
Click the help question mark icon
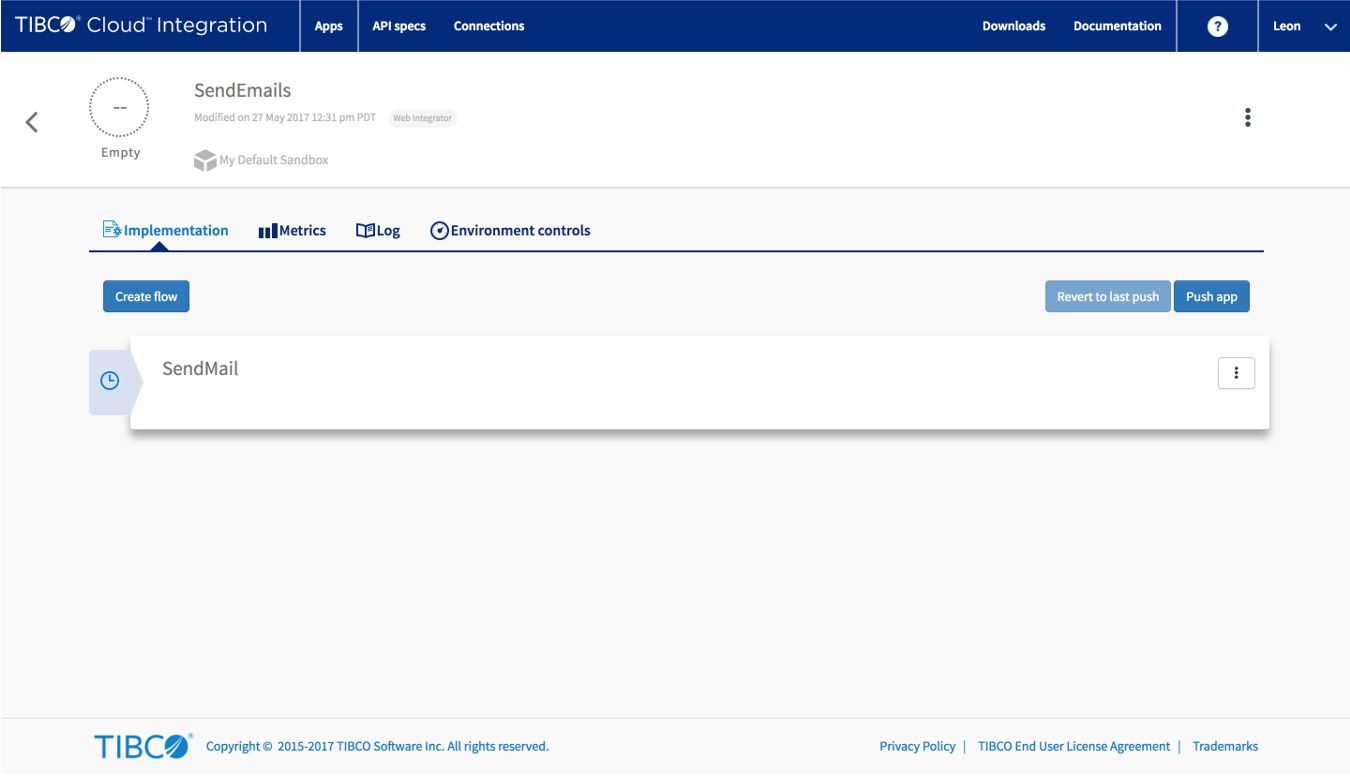(1217, 27)
